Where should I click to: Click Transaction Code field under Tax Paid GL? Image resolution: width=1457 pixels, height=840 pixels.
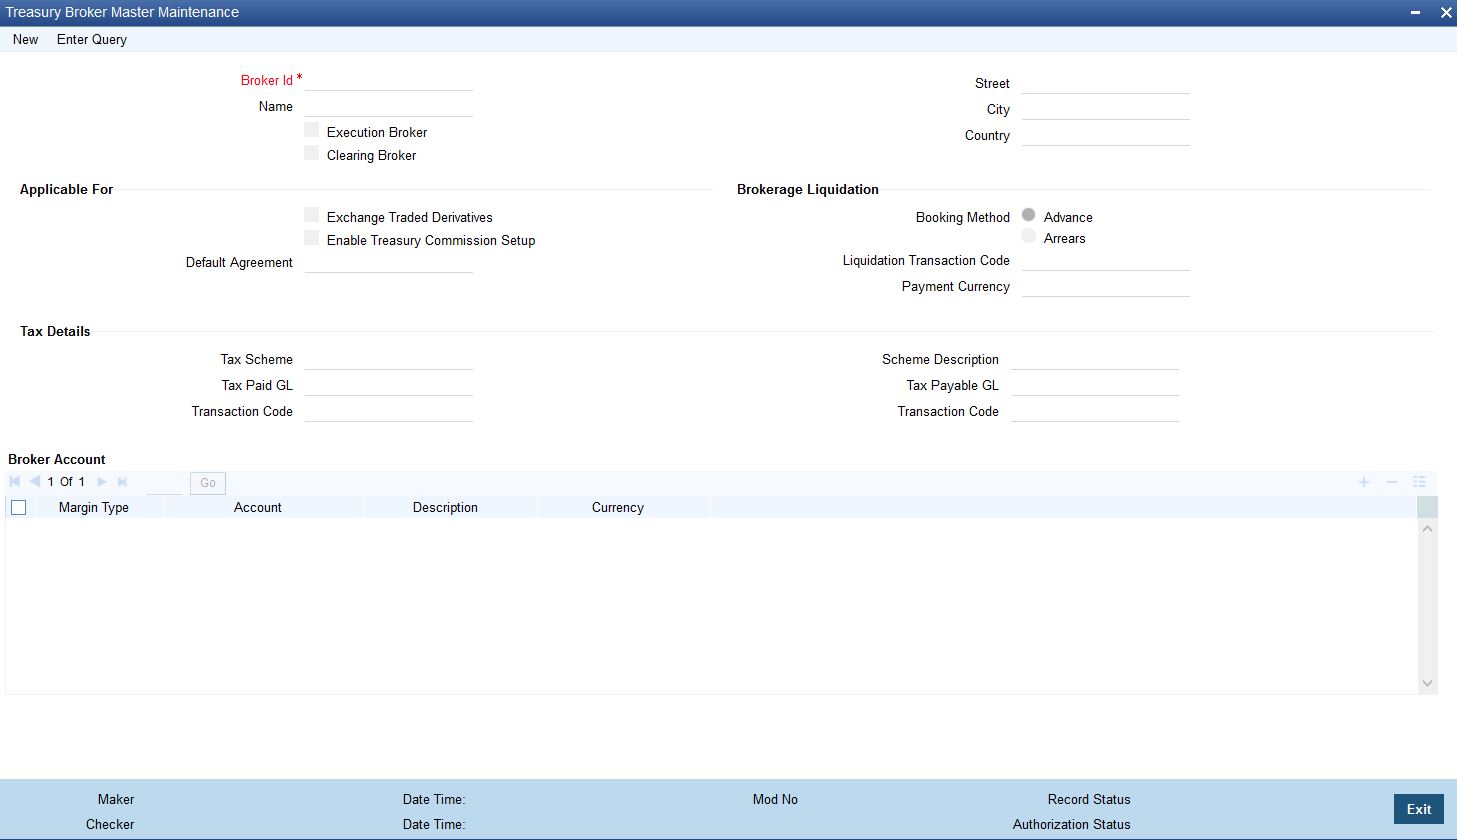[389, 411]
